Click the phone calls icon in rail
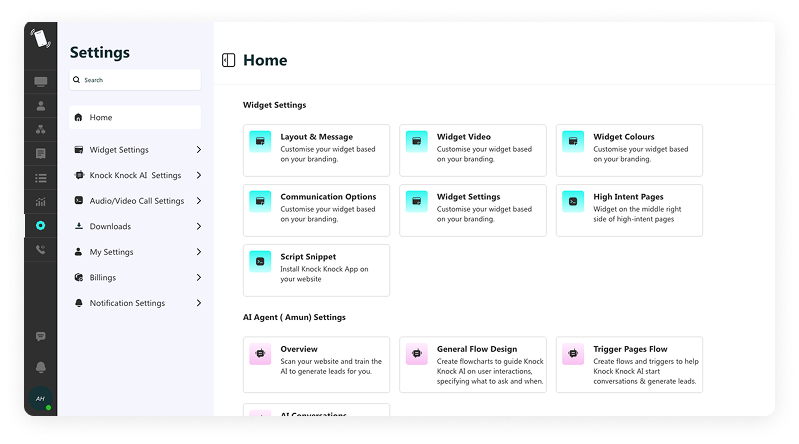Screen dimensions: 799x444 [x=41, y=250]
